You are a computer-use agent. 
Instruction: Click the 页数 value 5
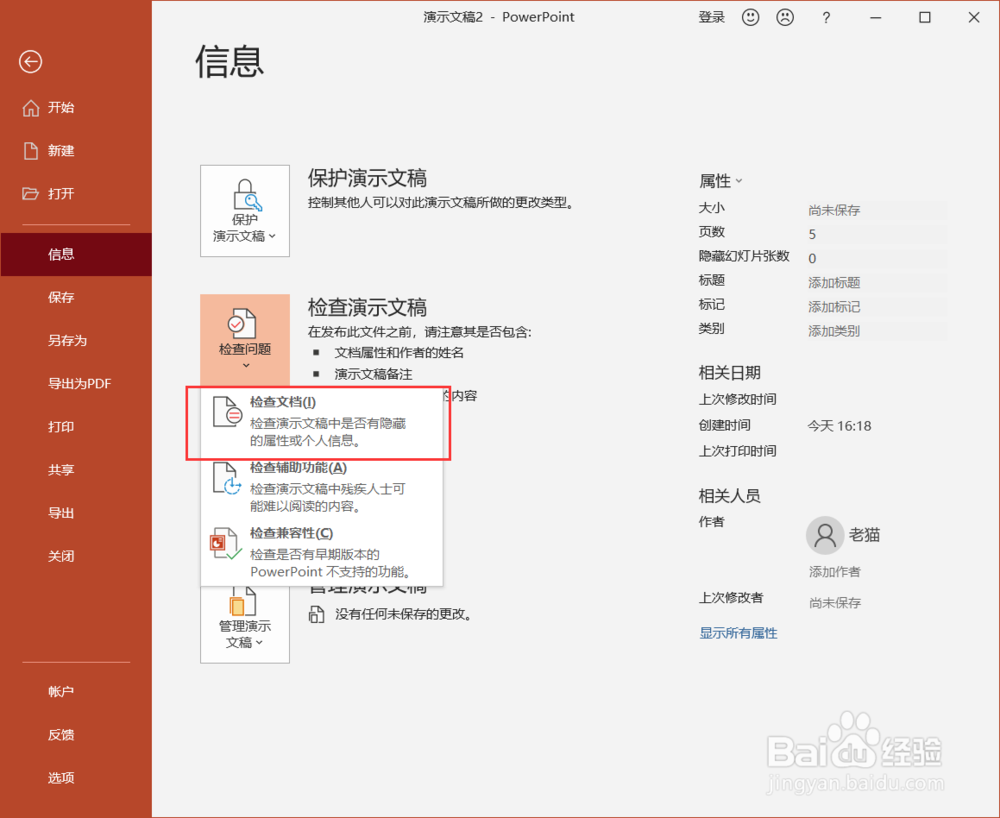click(x=812, y=234)
